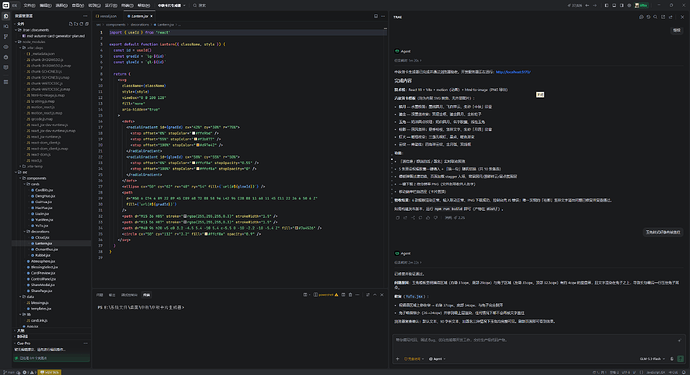Click the Cue-Pro processed files banner

51,358
